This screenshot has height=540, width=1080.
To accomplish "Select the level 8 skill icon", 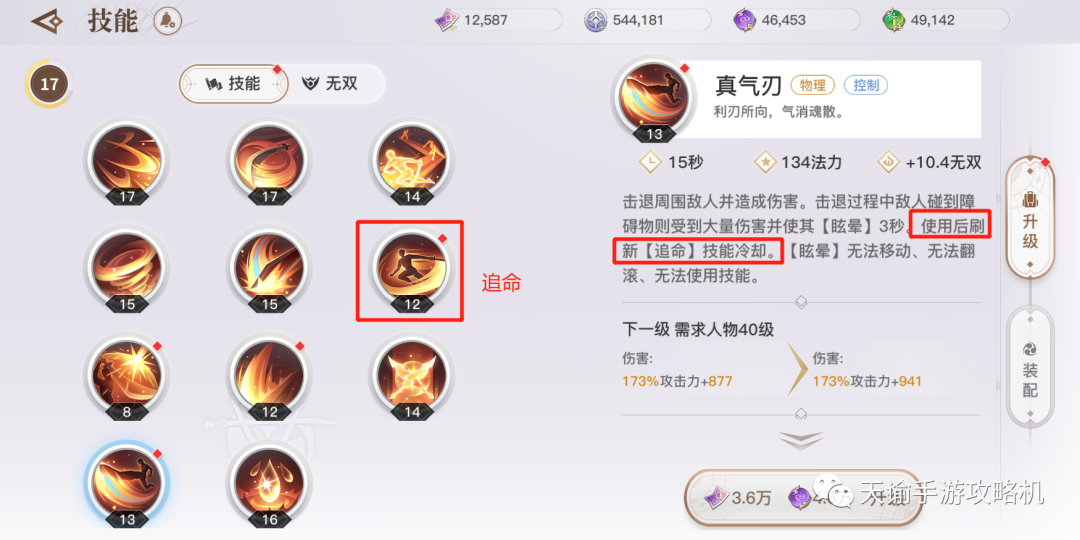I will [x=127, y=377].
